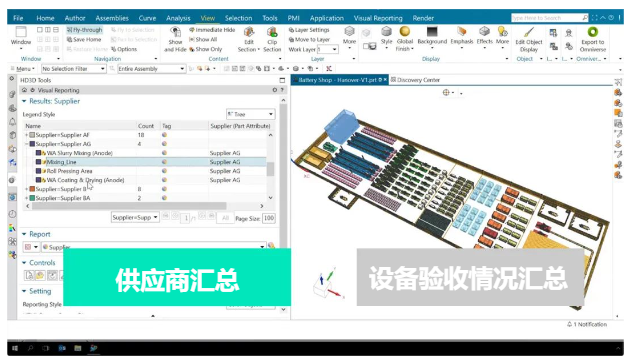Toggle checkbox for Roll Pressing Area
Screen dimensions: 627x361
[38, 171]
